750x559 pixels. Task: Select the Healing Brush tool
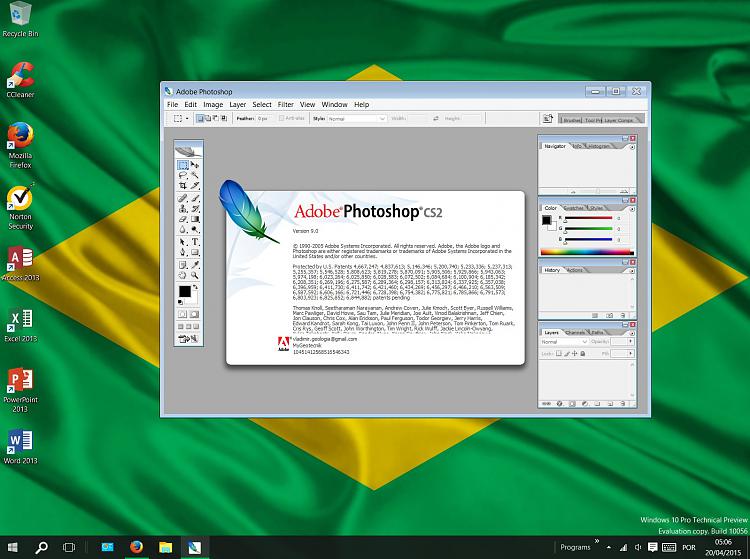coord(182,198)
